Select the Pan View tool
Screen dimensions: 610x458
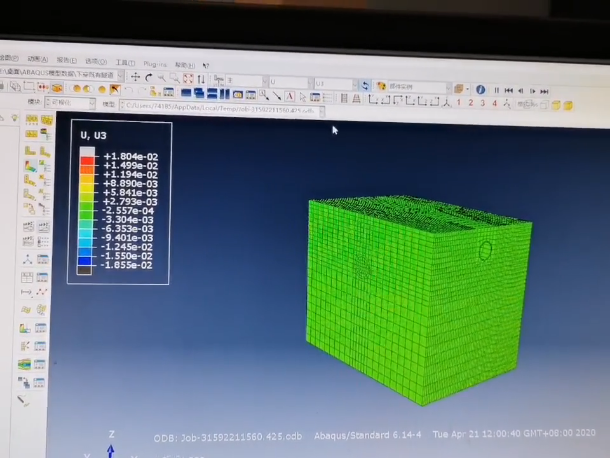click(135, 77)
